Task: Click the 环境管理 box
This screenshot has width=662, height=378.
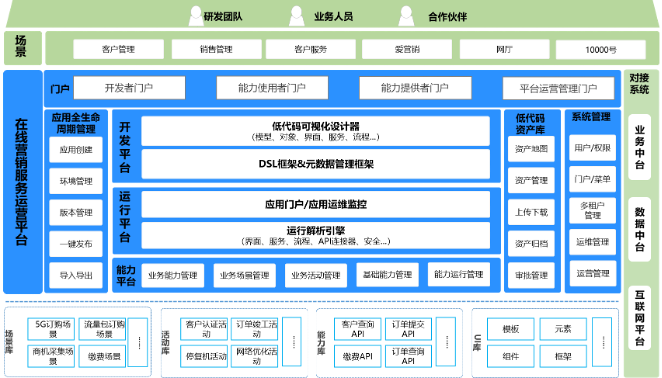Action: (76, 181)
